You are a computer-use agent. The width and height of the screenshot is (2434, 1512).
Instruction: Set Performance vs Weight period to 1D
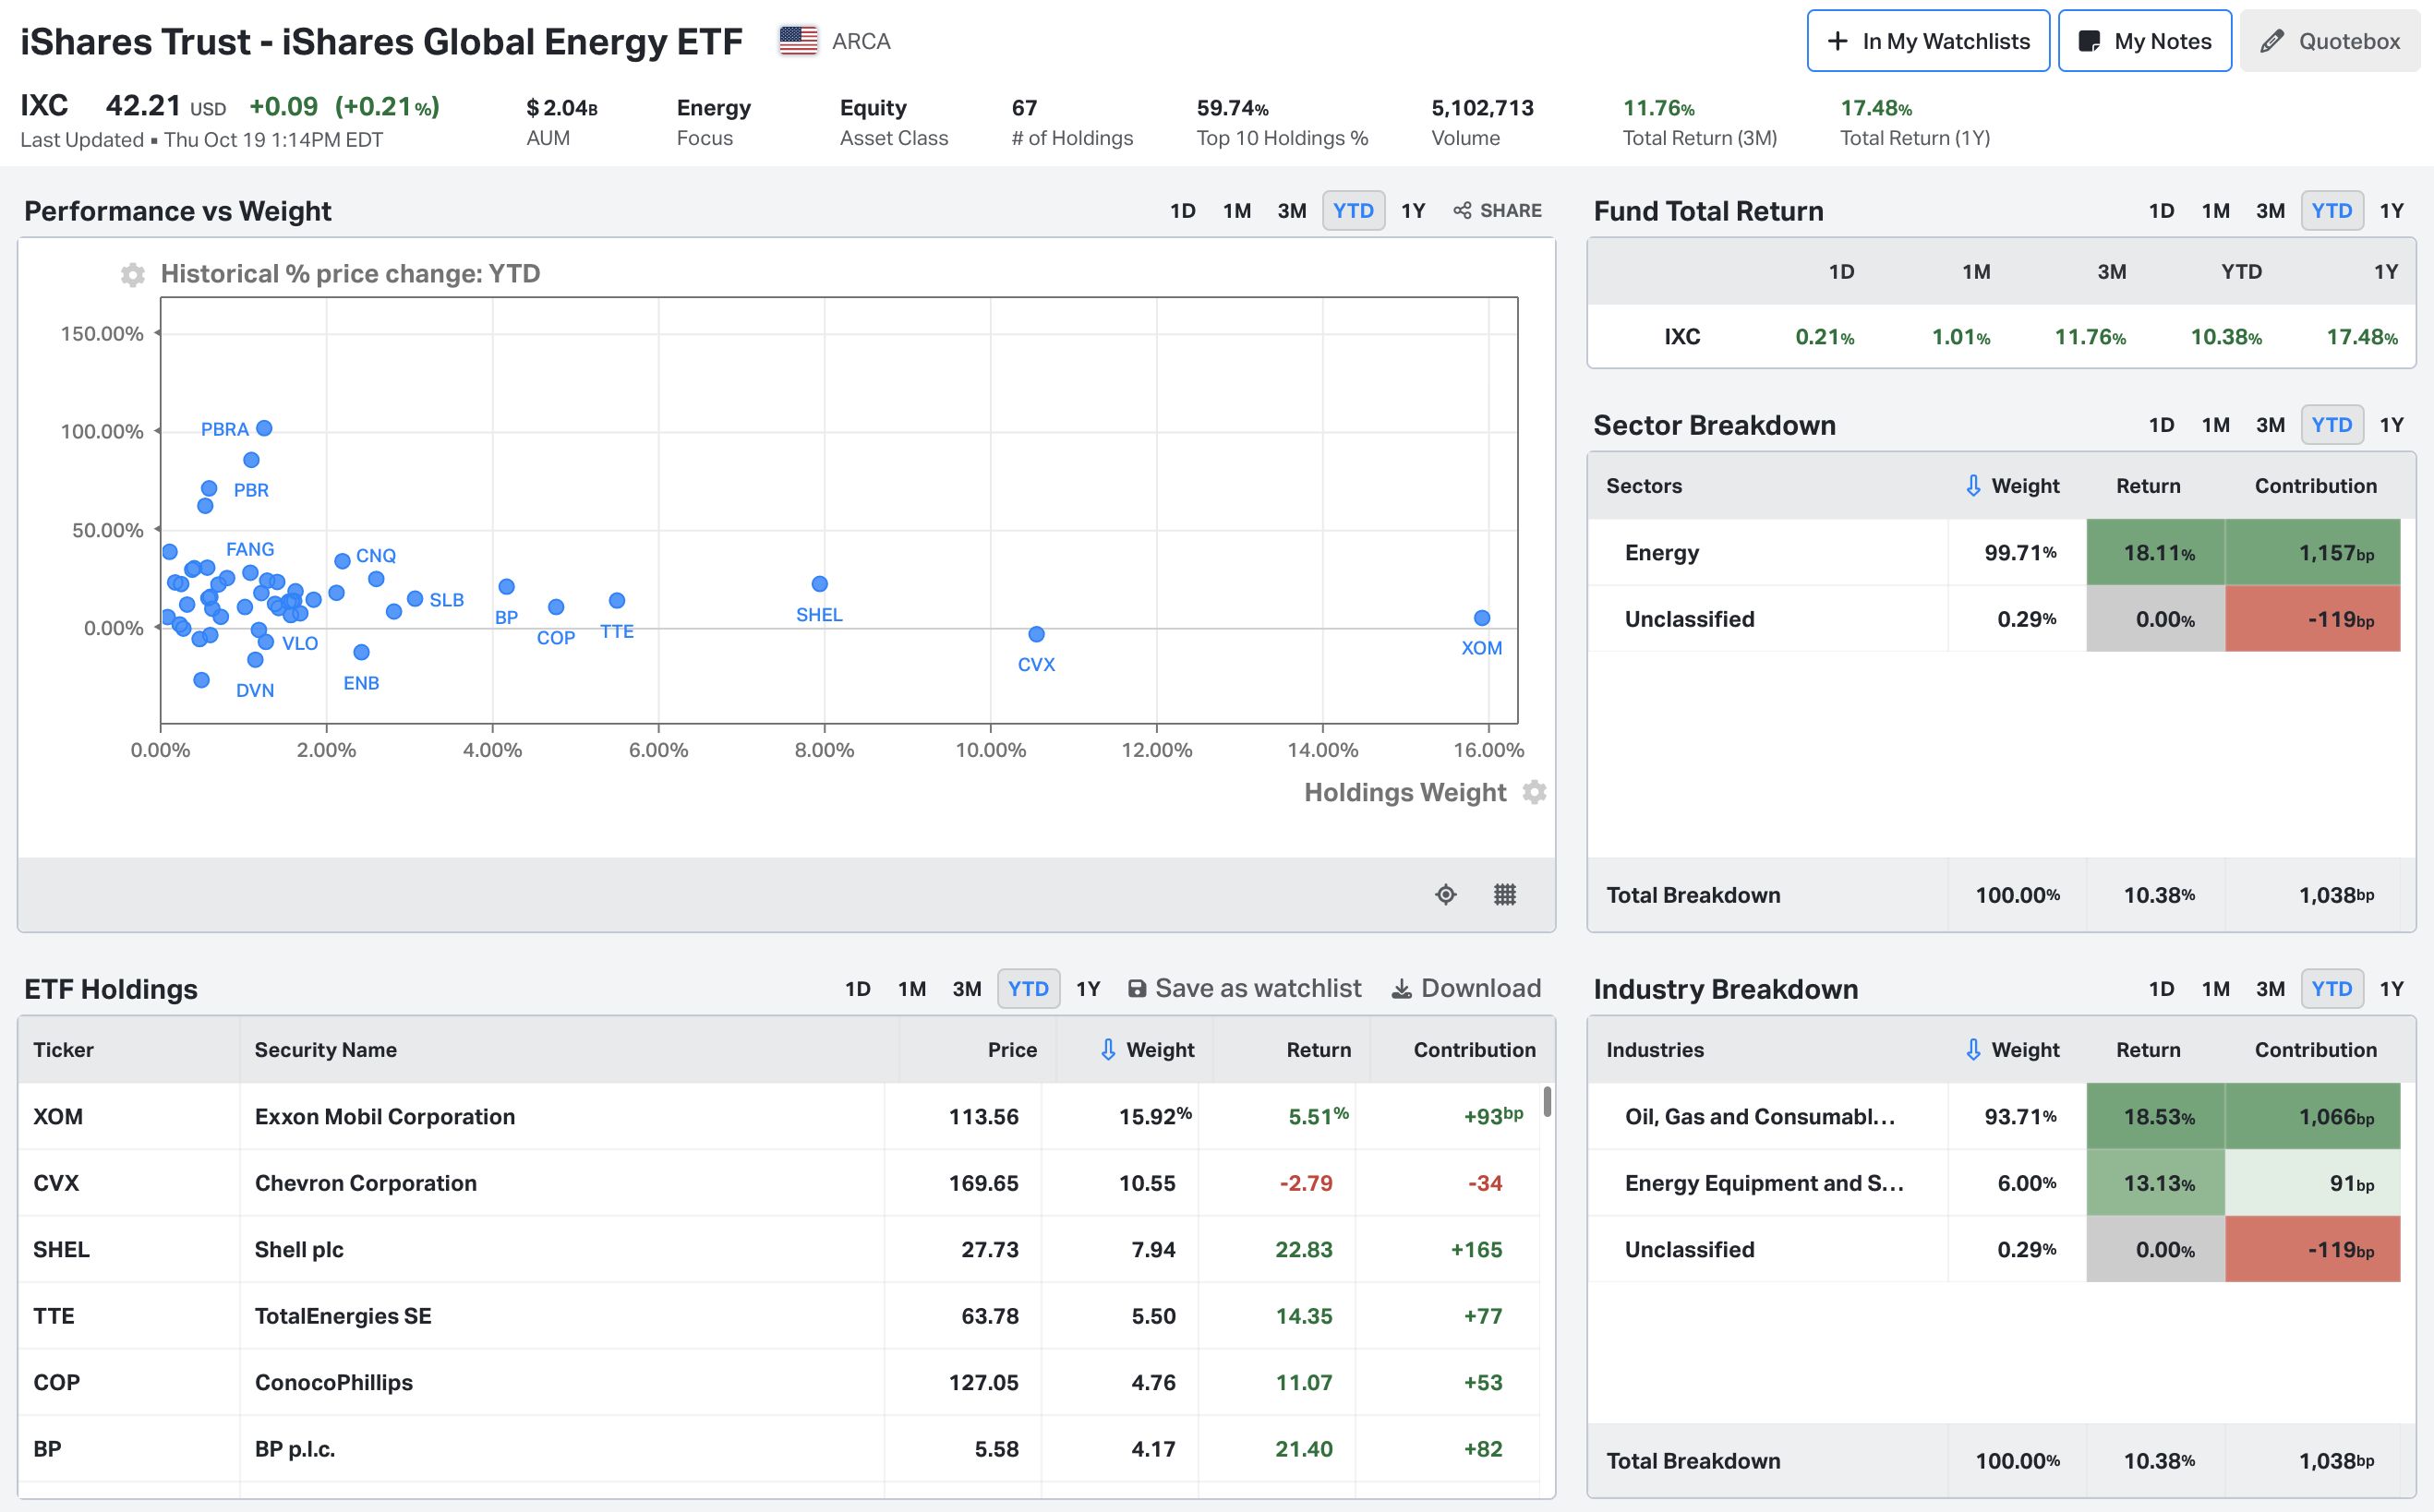point(1182,210)
